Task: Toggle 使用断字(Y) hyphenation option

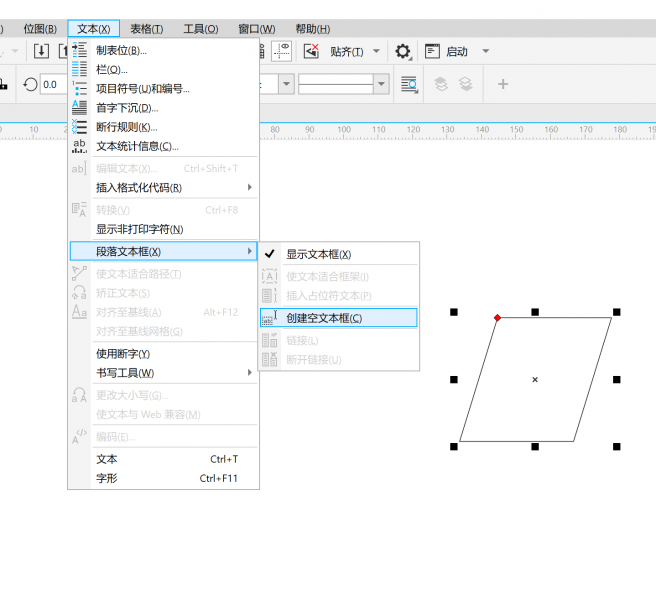Action: [164, 354]
